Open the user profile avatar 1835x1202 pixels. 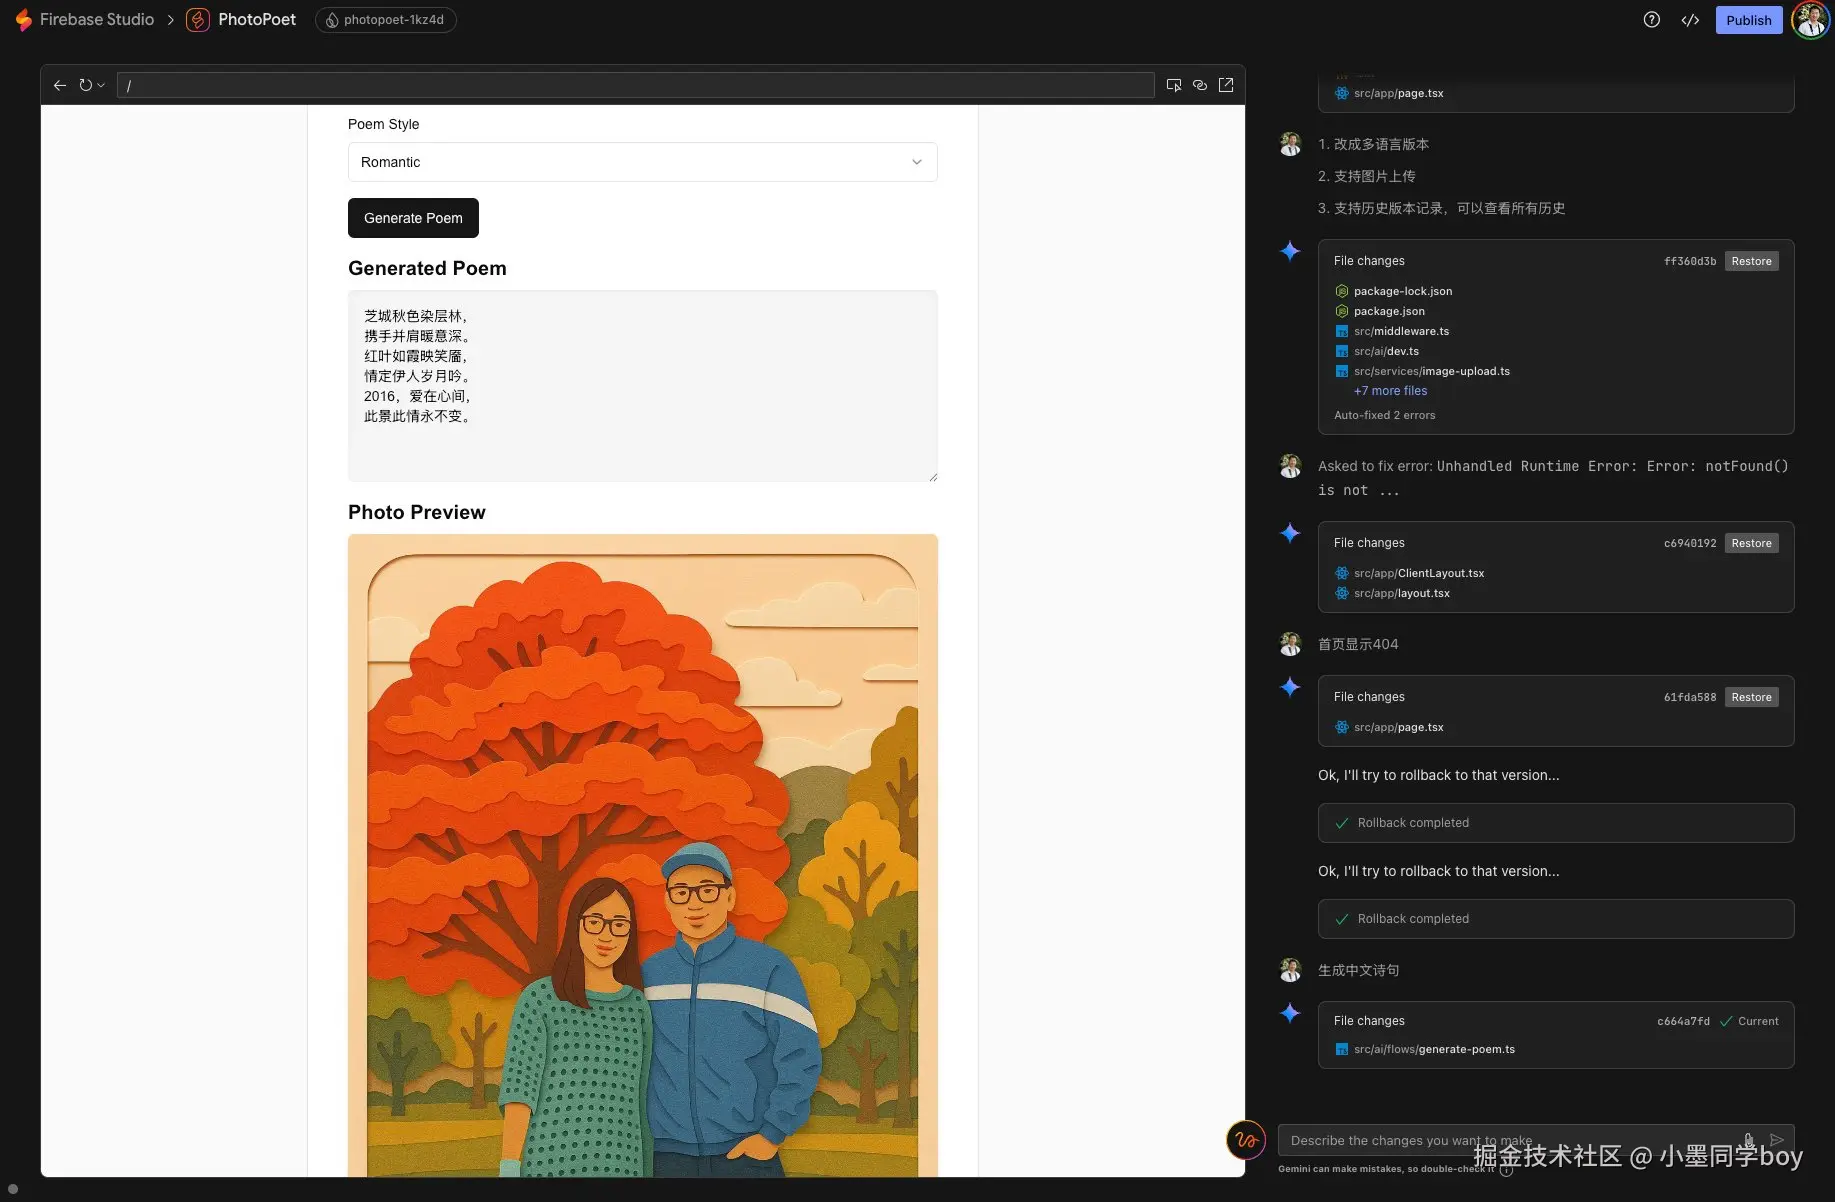1811,20
